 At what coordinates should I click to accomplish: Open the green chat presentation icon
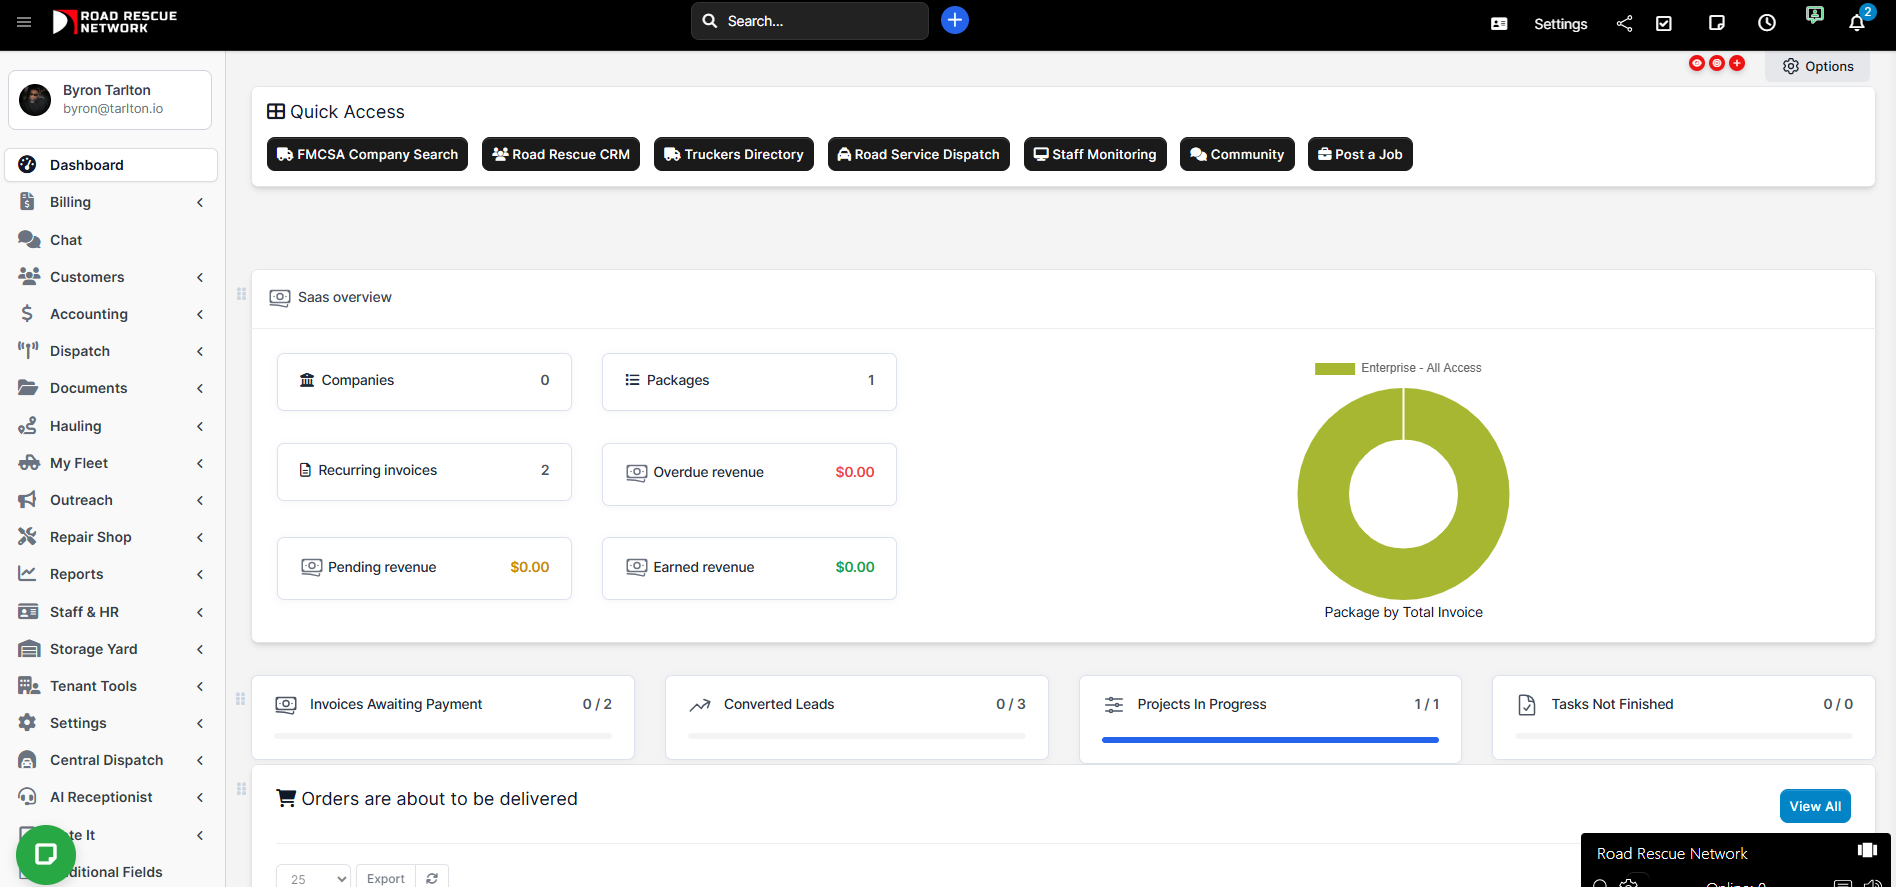tap(1814, 15)
